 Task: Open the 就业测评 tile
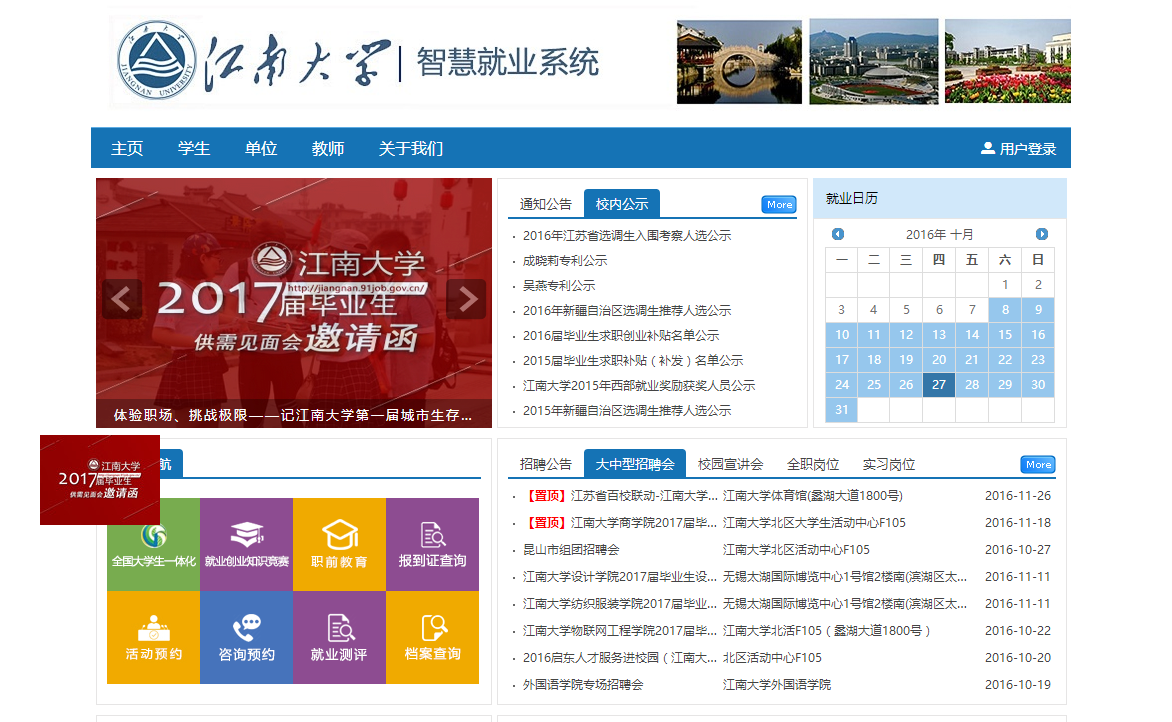tap(339, 638)
